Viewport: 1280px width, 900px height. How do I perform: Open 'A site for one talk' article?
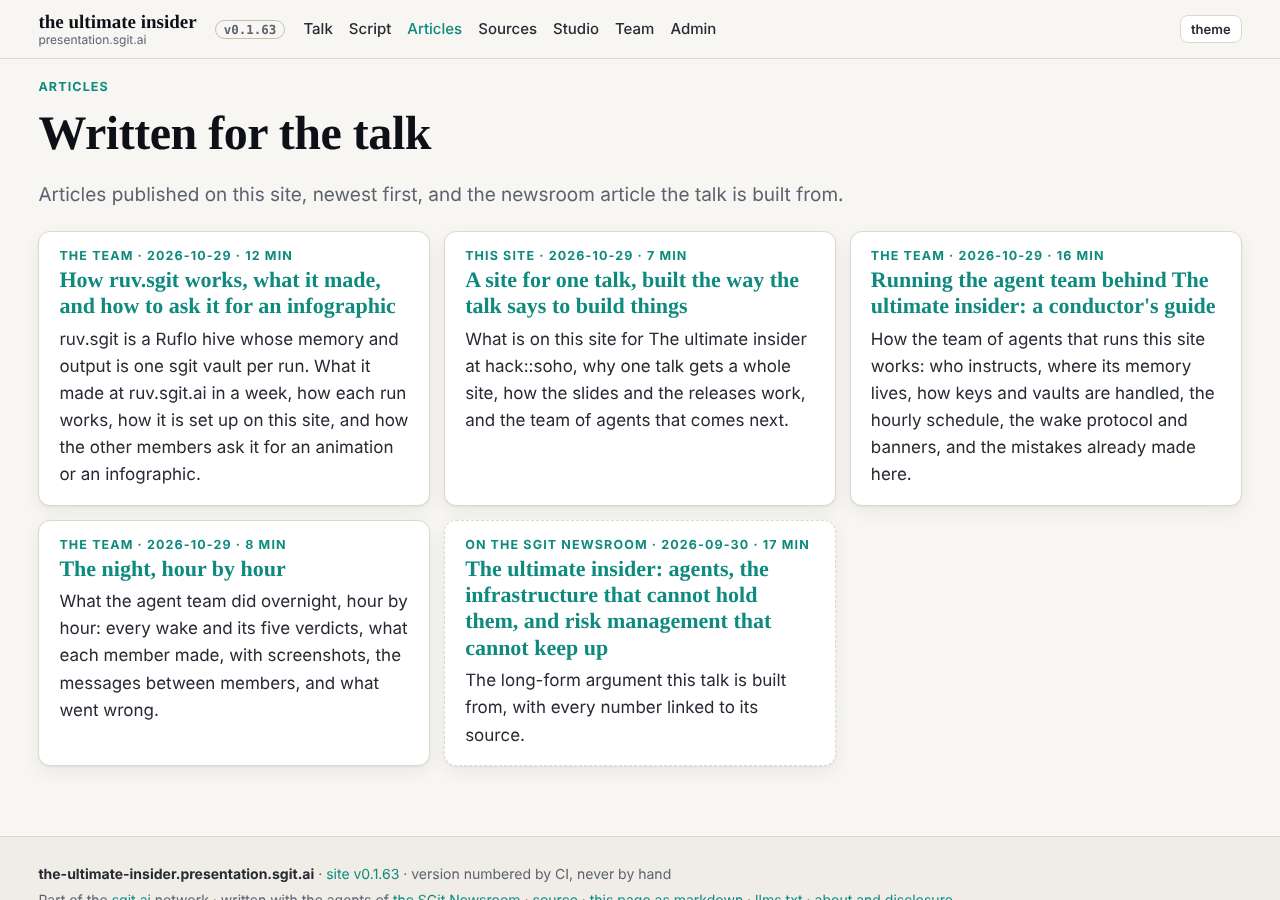(x=632, y=293)
